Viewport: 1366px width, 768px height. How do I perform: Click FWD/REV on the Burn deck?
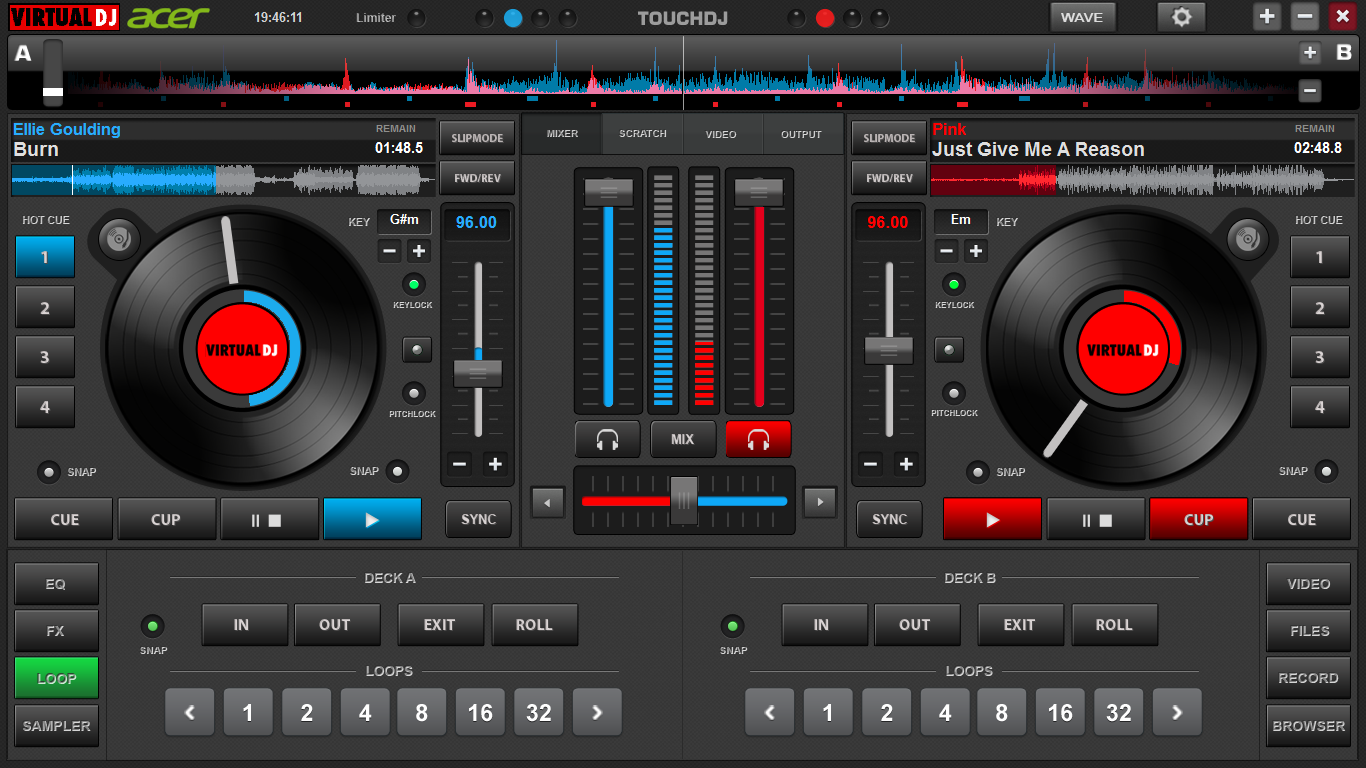[478, 178]
